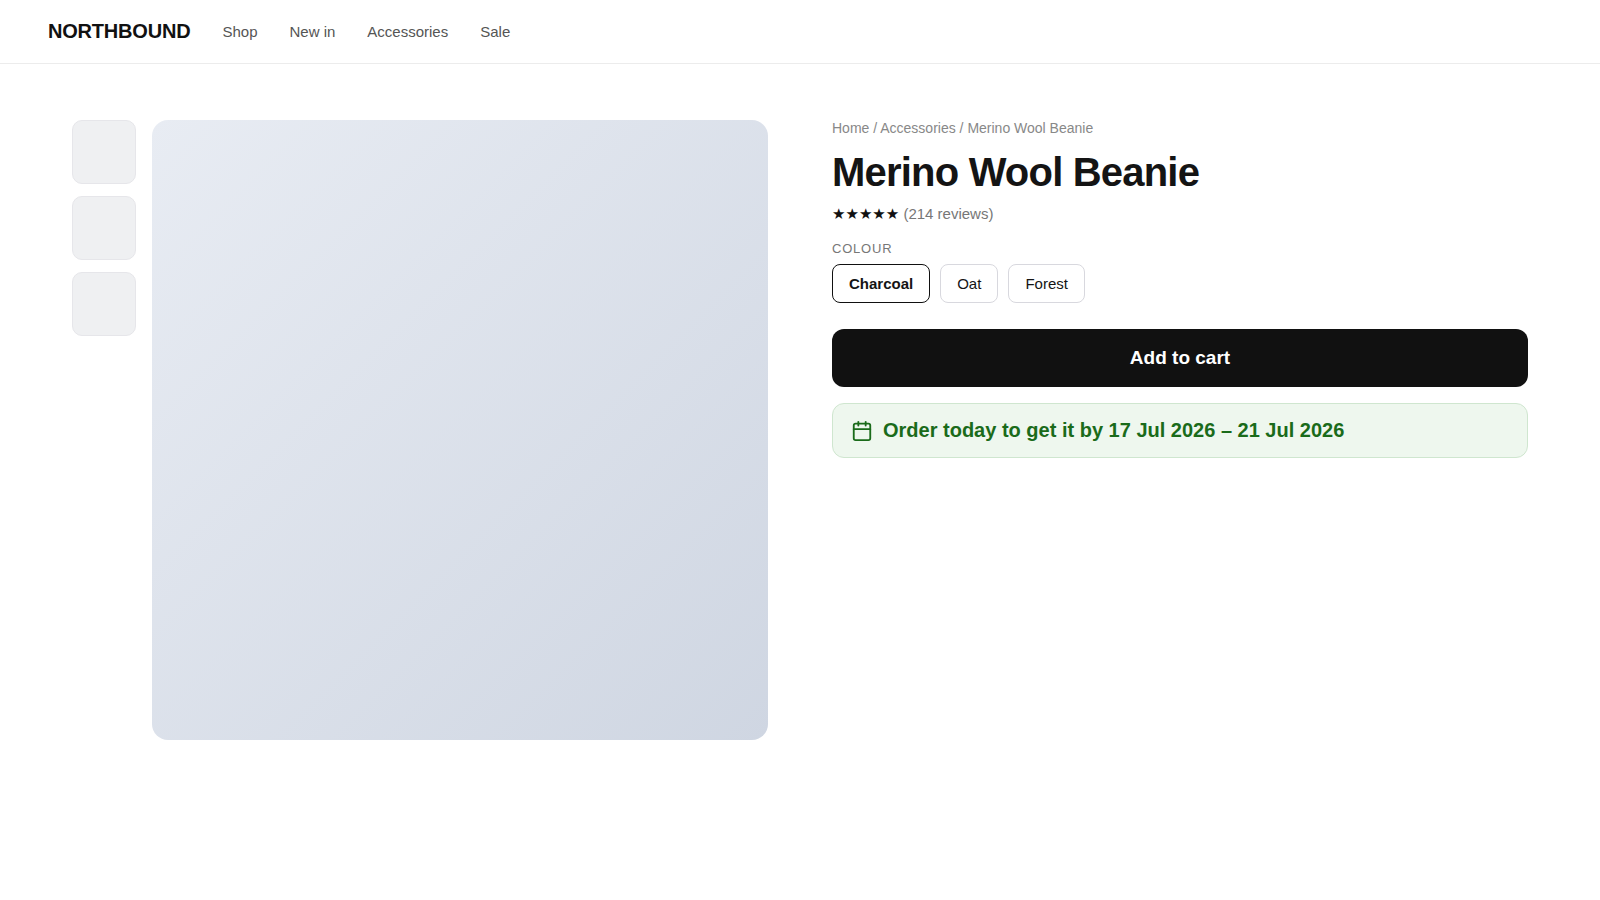Open the New in navigation link
Screen dimensions: 1600x900
(312, 32)
